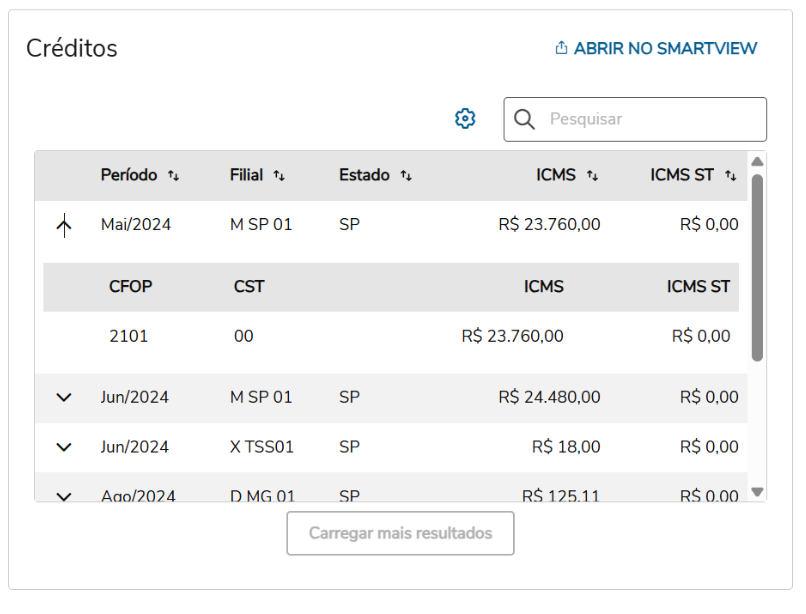The width and height of the screenshot is (806, 614).
Task: Sort table by Estado column arrows
Action: pyautogui.click(x=406, y=176)
